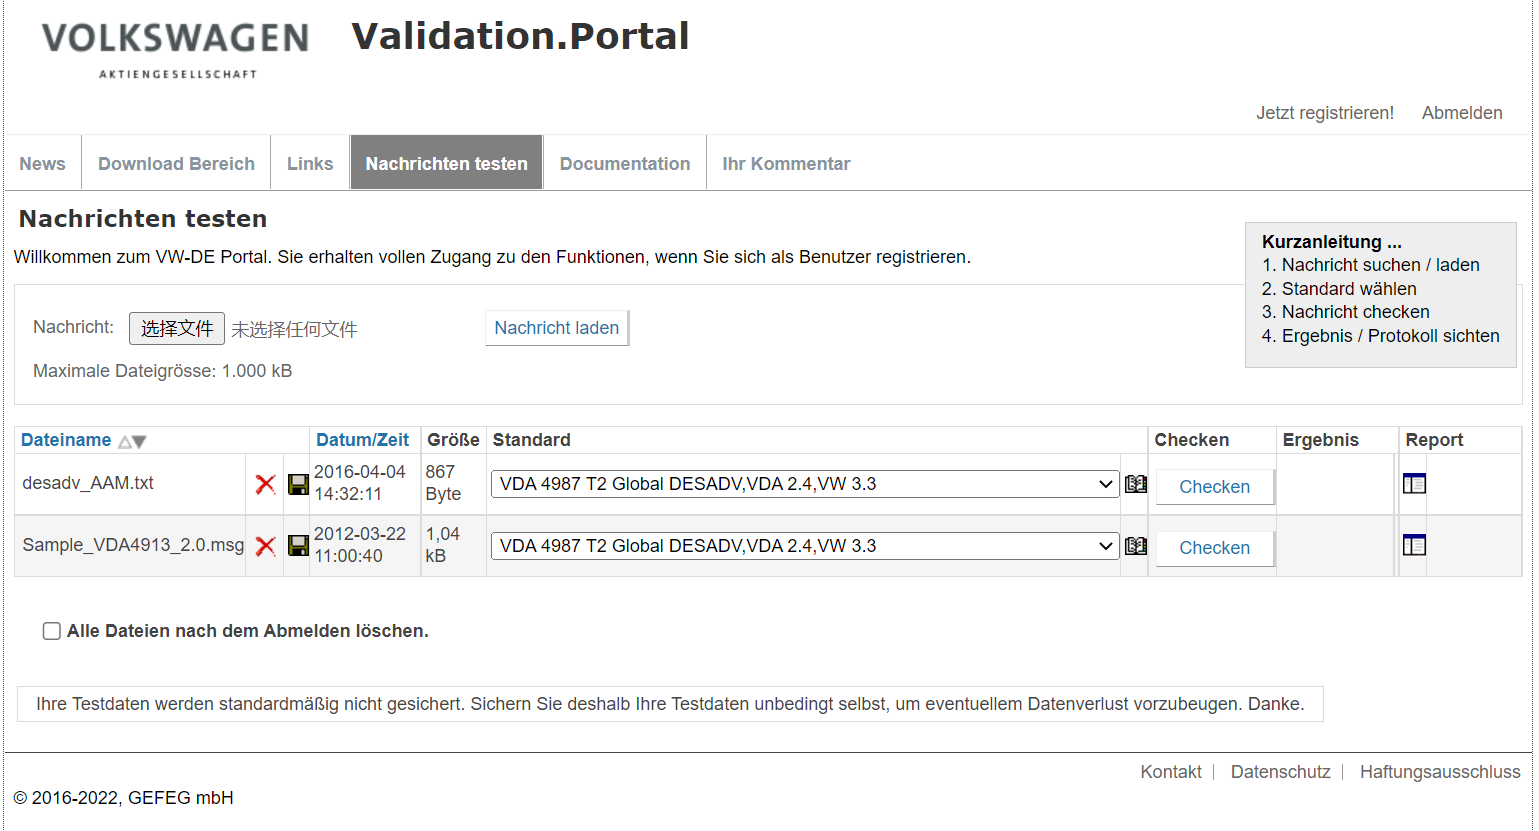Open standard documentation book icon for Sample_VDA4913_2.0.msg
Viewport: 1539px width, 831px height.
point(1136,546)
